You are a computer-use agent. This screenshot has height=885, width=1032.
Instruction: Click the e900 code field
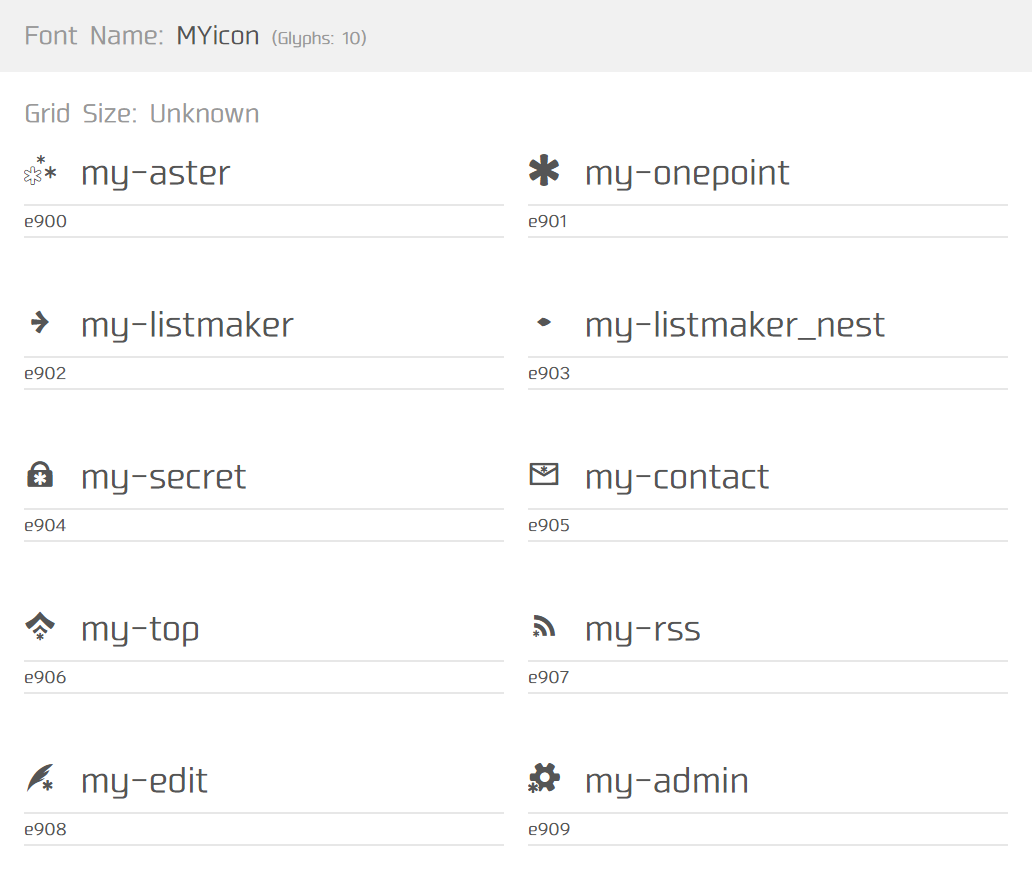(264, 222)
